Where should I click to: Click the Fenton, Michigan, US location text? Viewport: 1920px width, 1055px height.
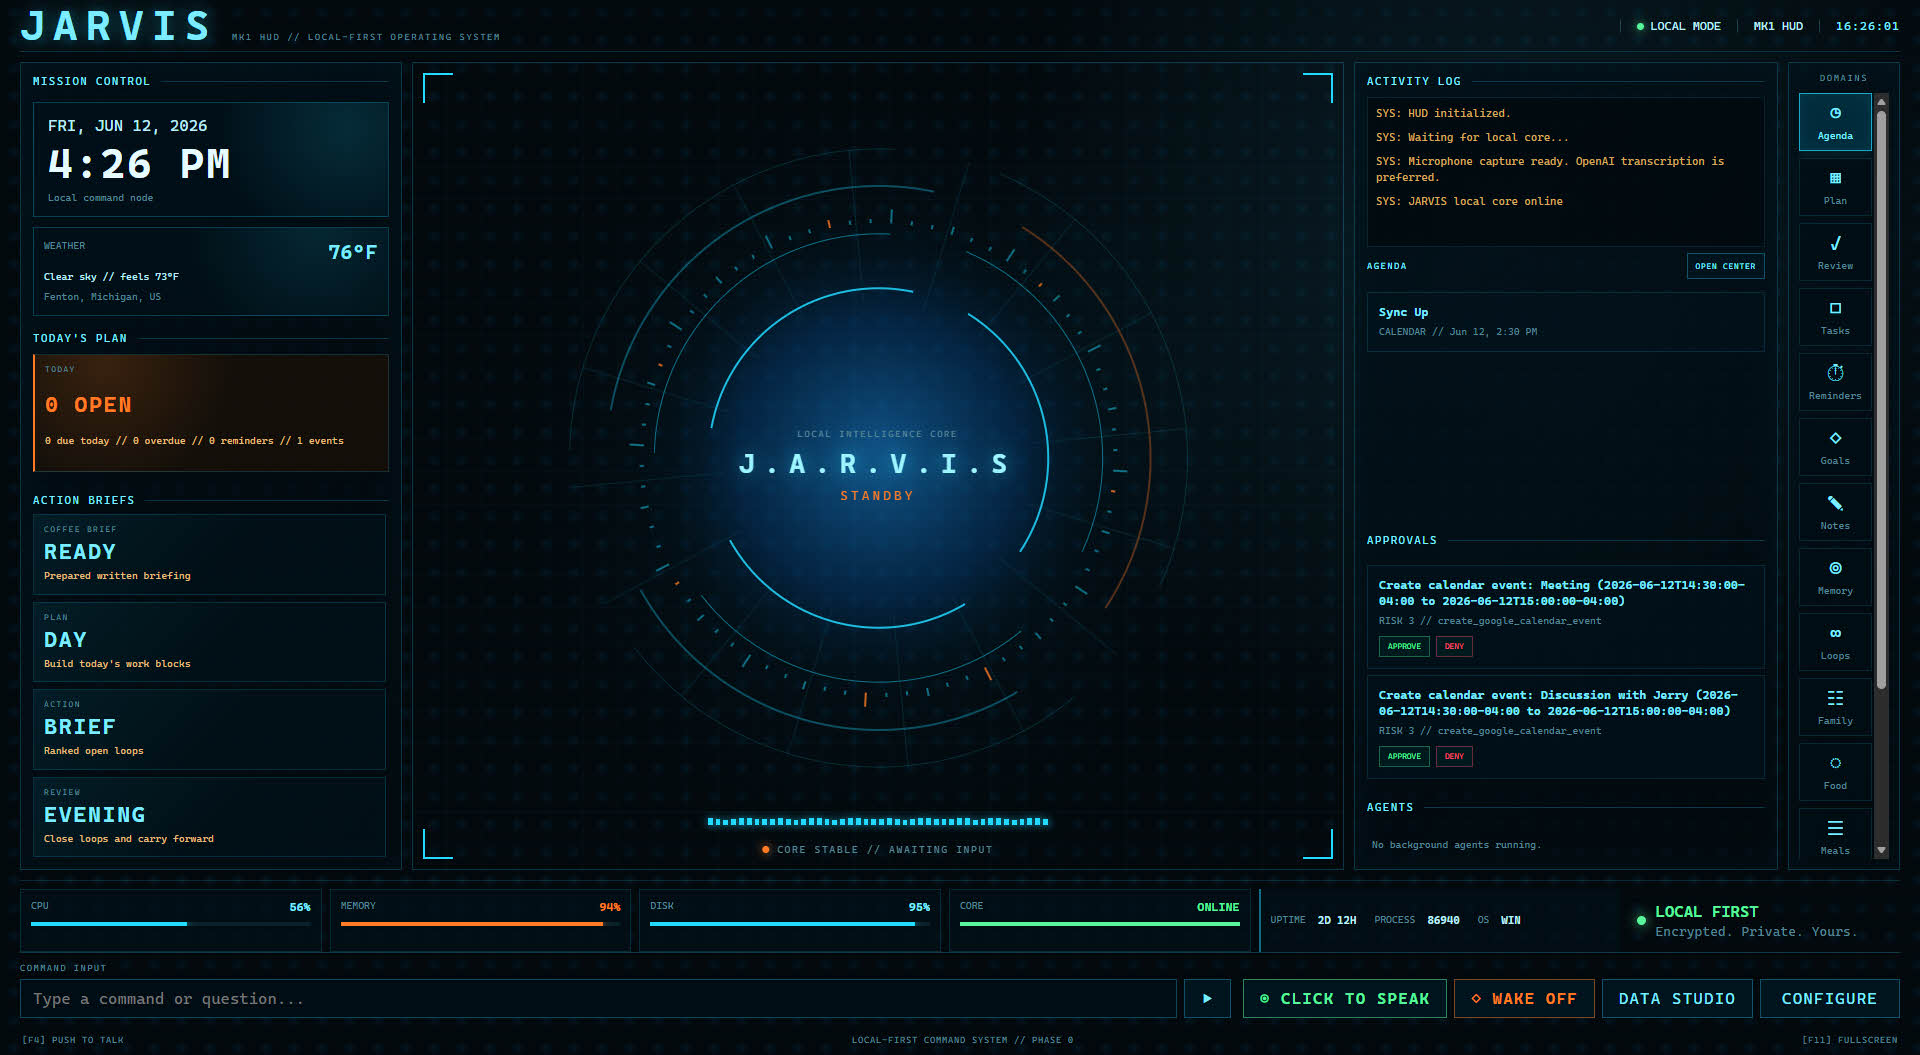tap(102, 297)
